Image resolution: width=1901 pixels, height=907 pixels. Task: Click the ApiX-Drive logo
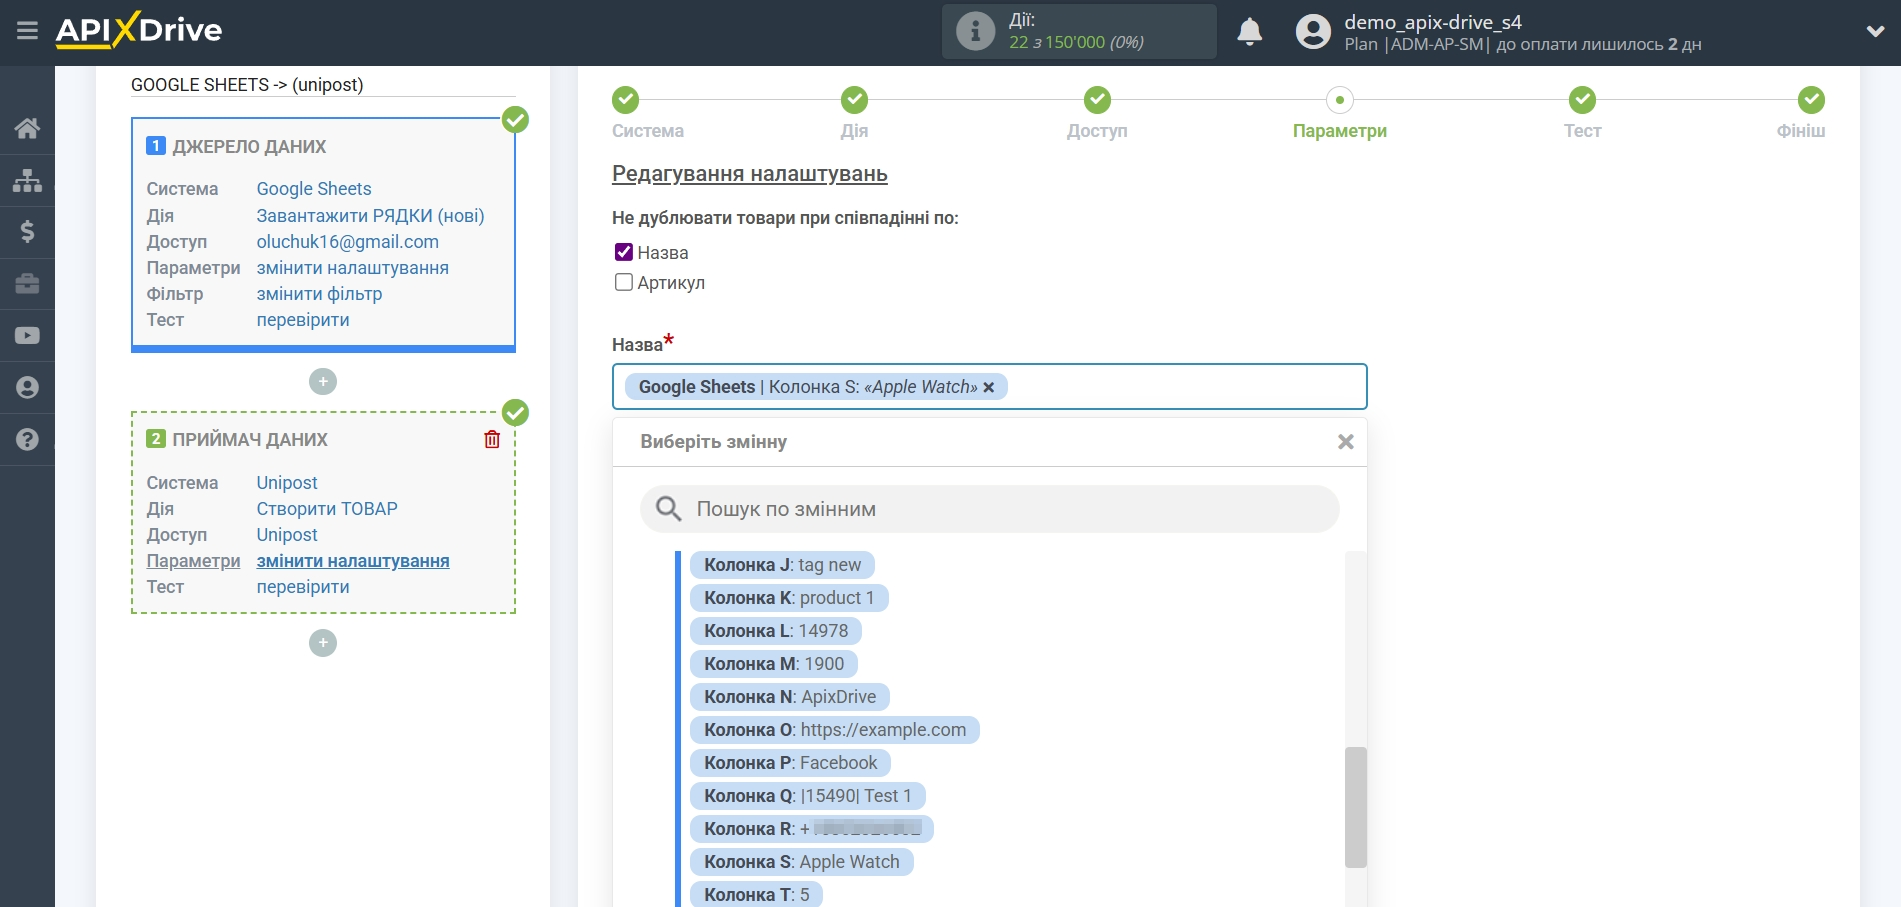coord(139,30)
